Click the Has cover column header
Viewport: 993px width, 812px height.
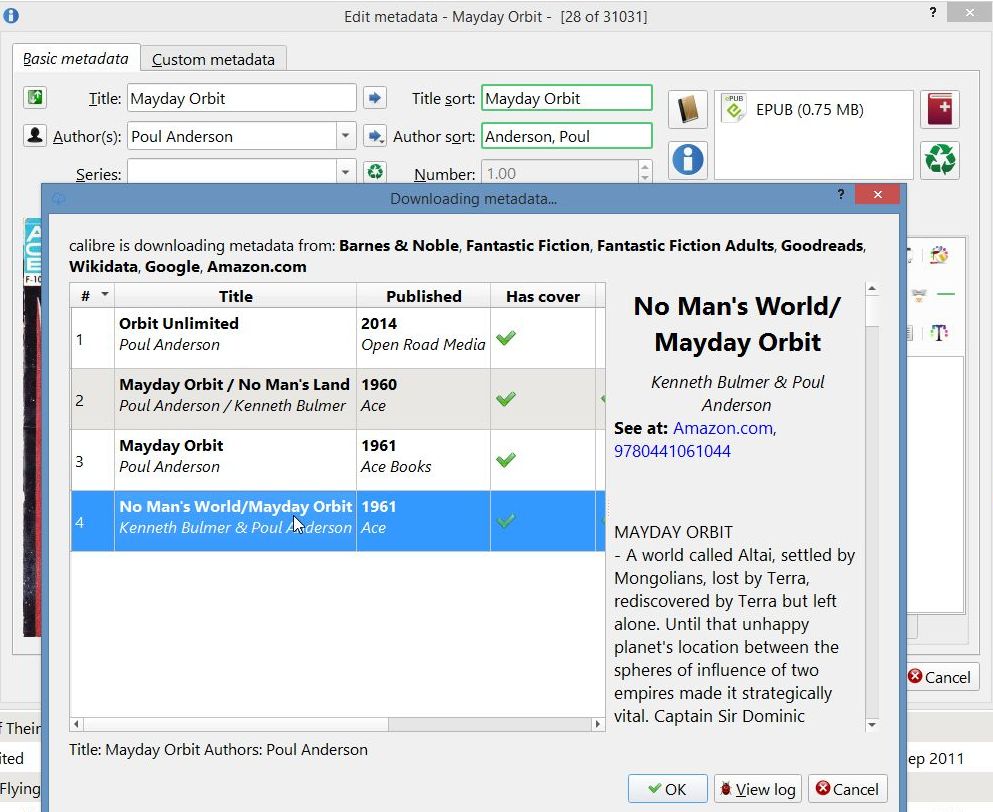[x=543, y=296]
